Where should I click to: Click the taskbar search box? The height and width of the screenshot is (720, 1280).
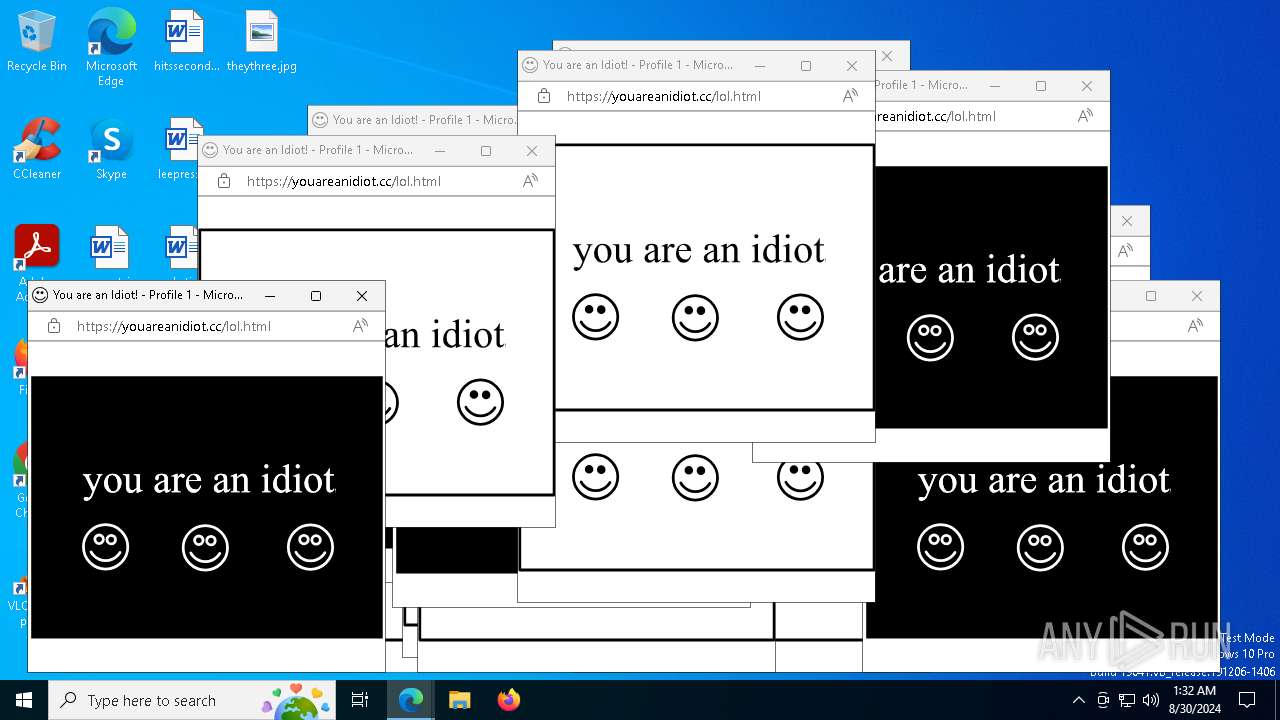[x=192, y=700]
